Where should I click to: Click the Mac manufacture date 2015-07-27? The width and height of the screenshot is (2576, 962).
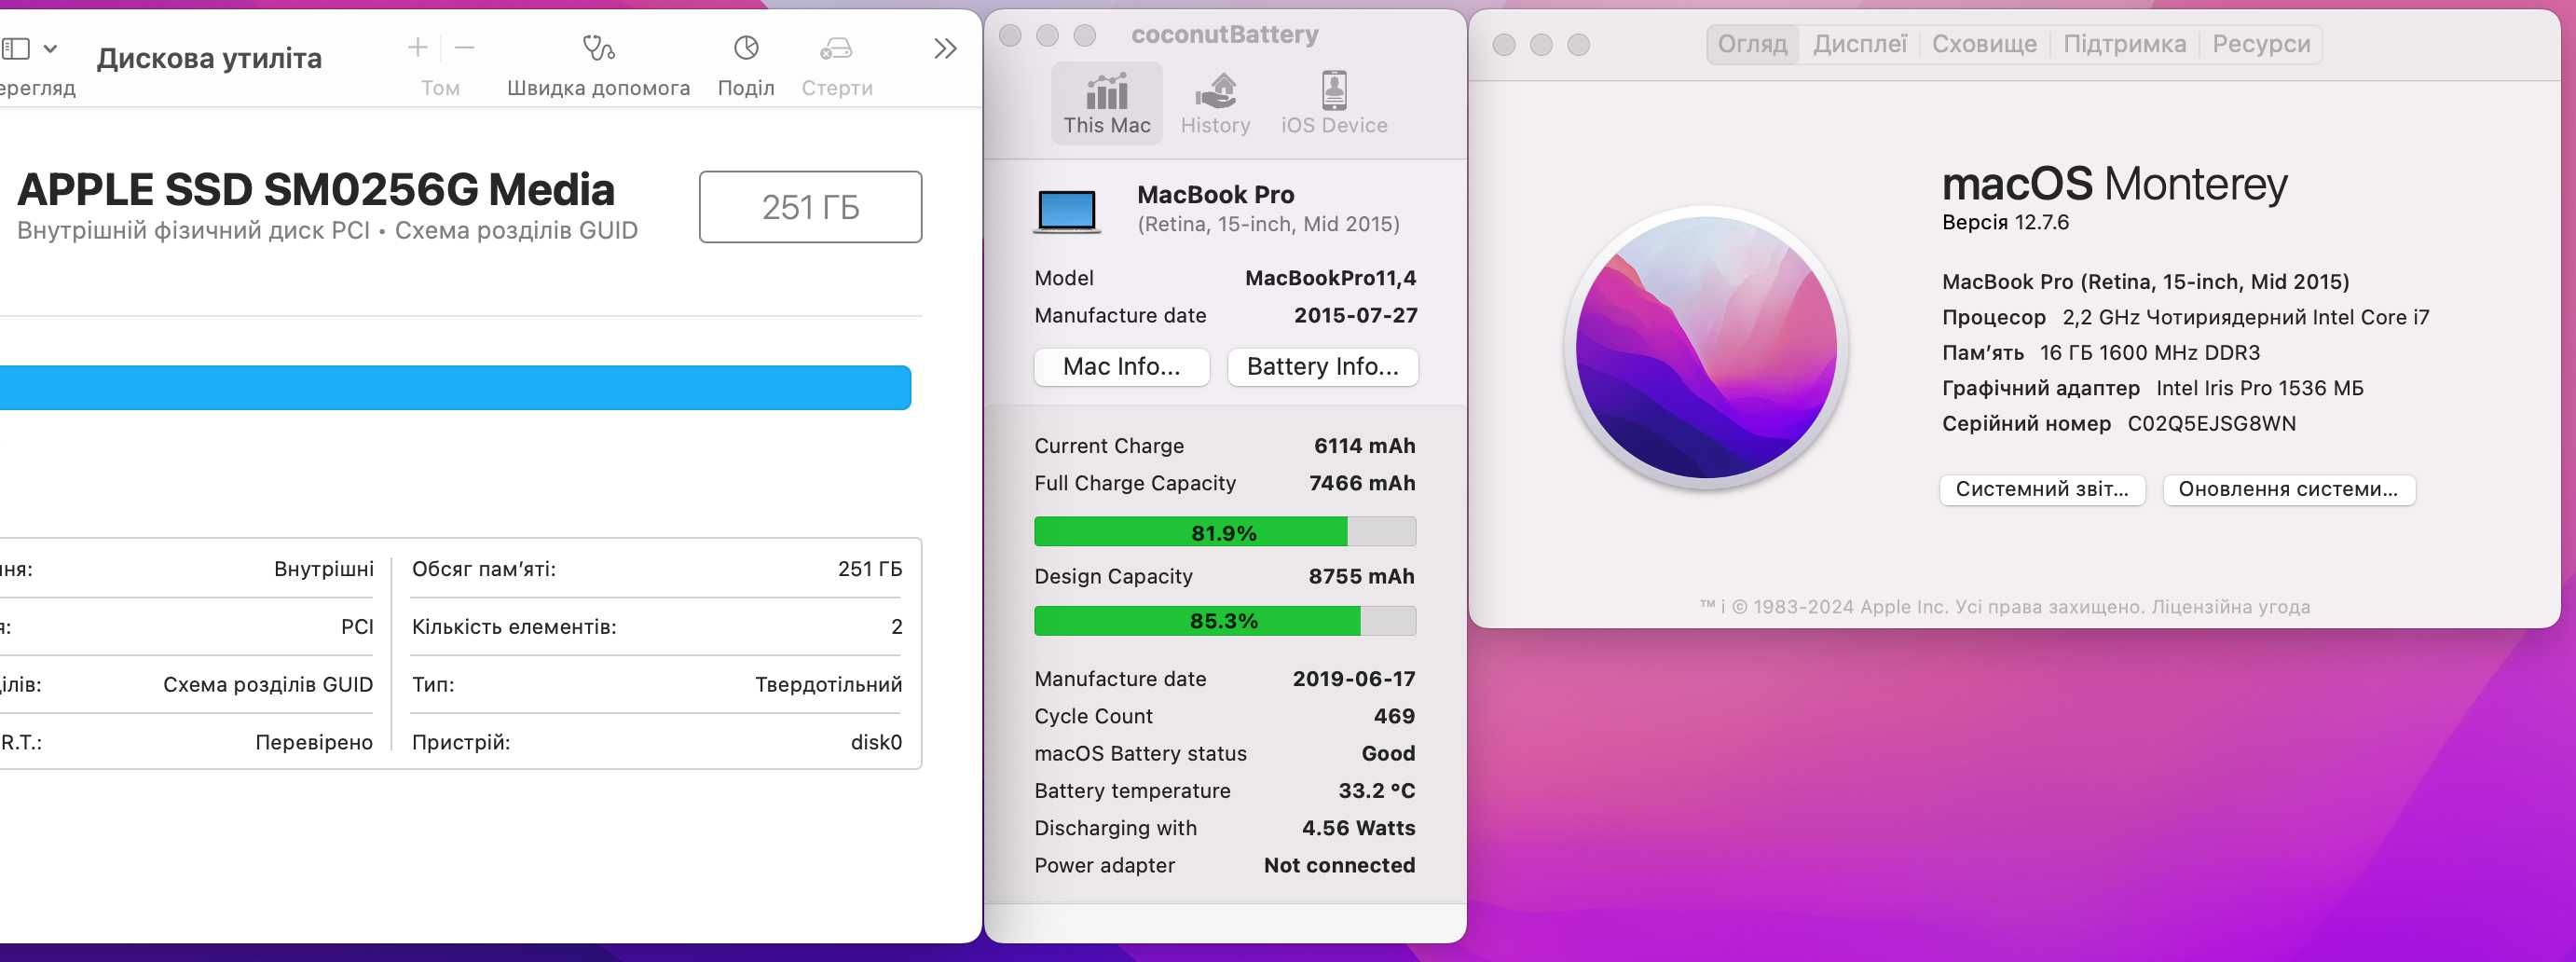1356,316
